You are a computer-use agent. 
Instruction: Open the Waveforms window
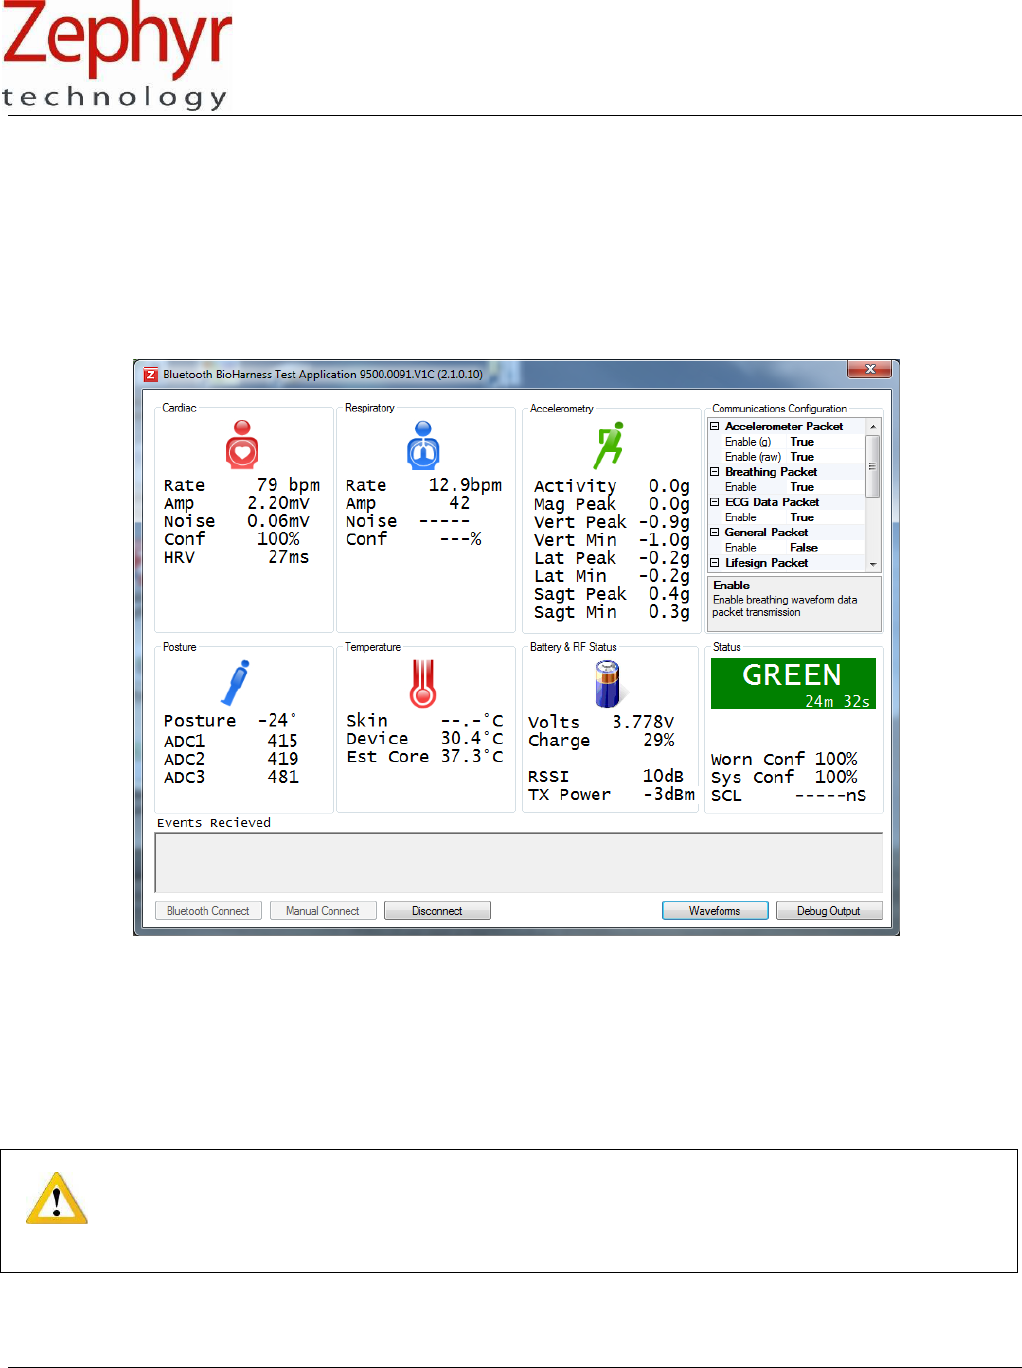[715, 911]
